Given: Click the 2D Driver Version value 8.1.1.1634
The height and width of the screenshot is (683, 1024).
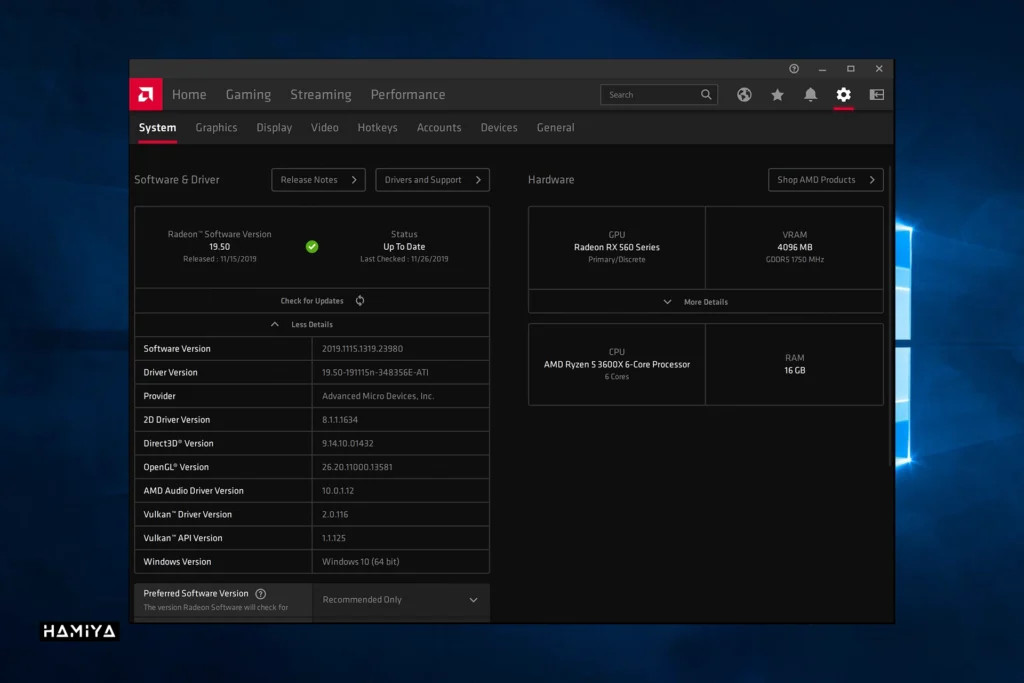Looking at the screenshot, I should 340,420.
